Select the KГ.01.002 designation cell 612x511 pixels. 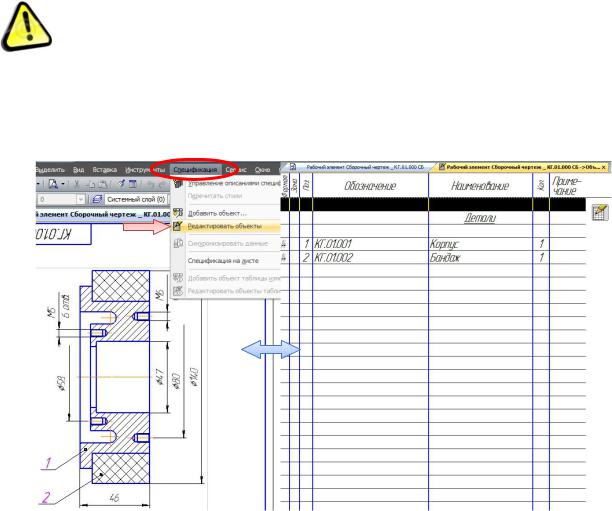point(370,258)
